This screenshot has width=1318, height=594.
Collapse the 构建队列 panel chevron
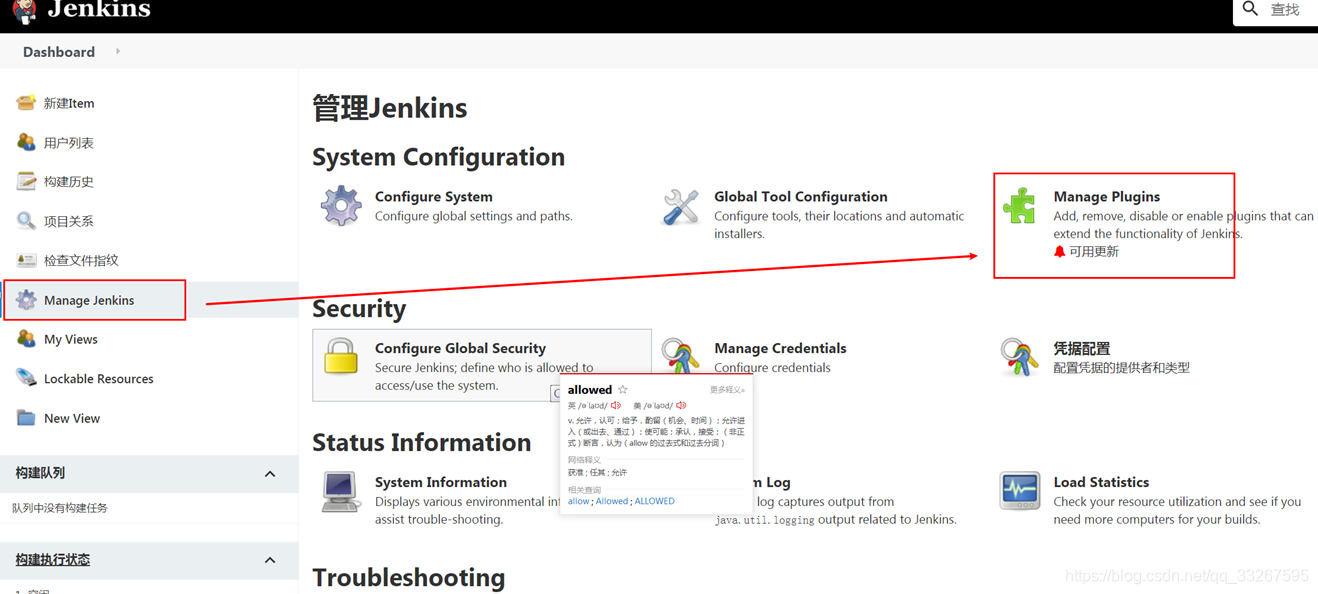coord(270,474)
